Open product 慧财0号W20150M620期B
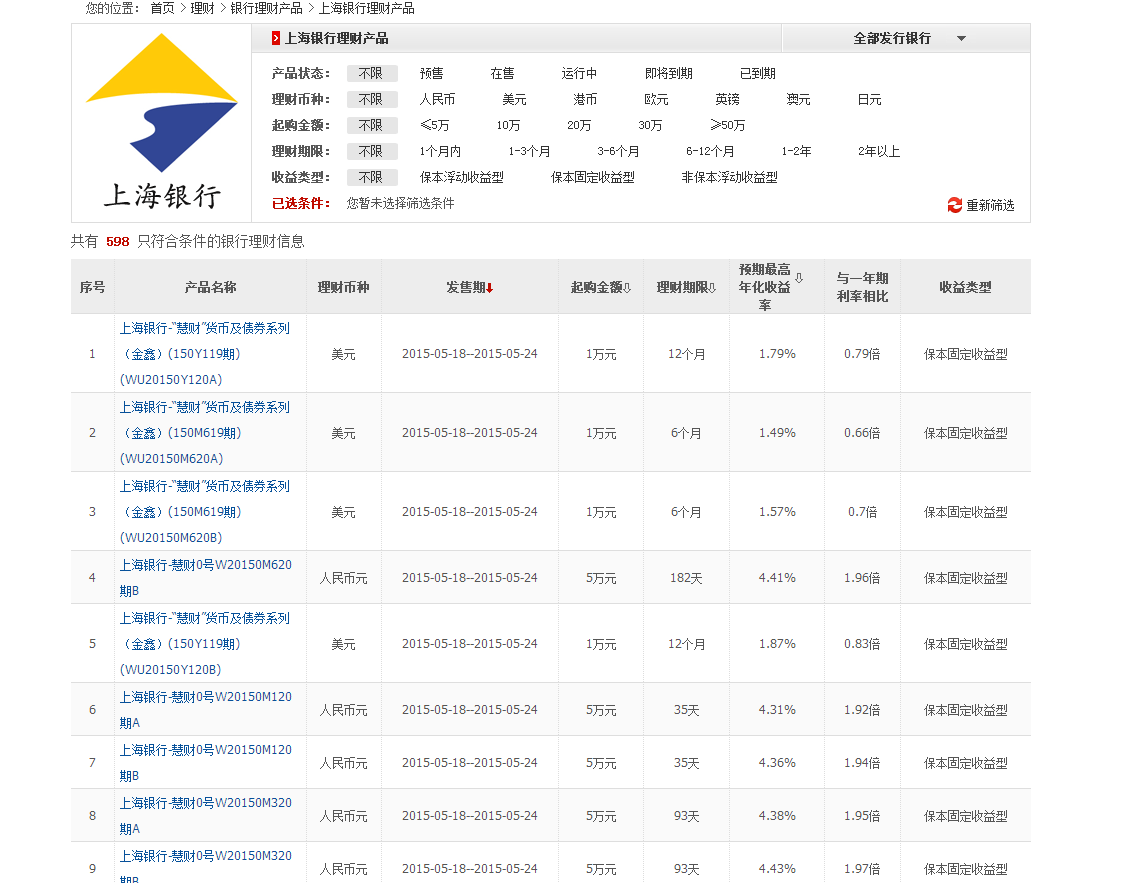 (x=206, y=578)
